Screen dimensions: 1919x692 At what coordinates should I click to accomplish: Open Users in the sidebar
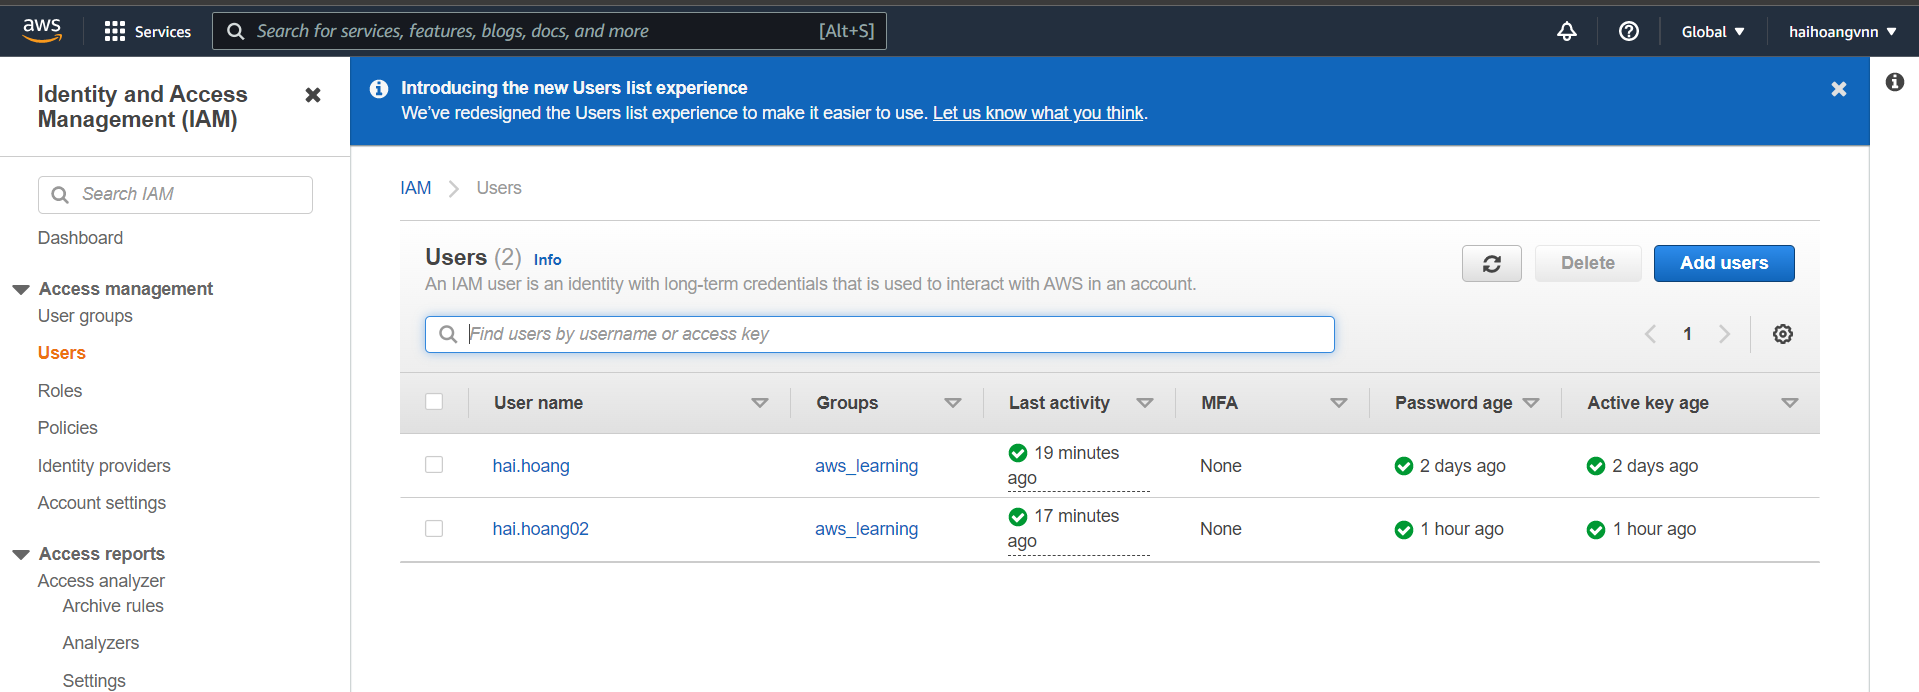click(62, 353)
